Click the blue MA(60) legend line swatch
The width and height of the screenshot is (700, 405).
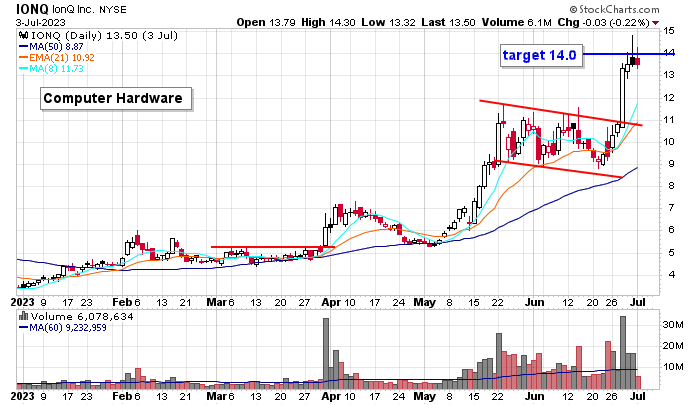(23, 328)
